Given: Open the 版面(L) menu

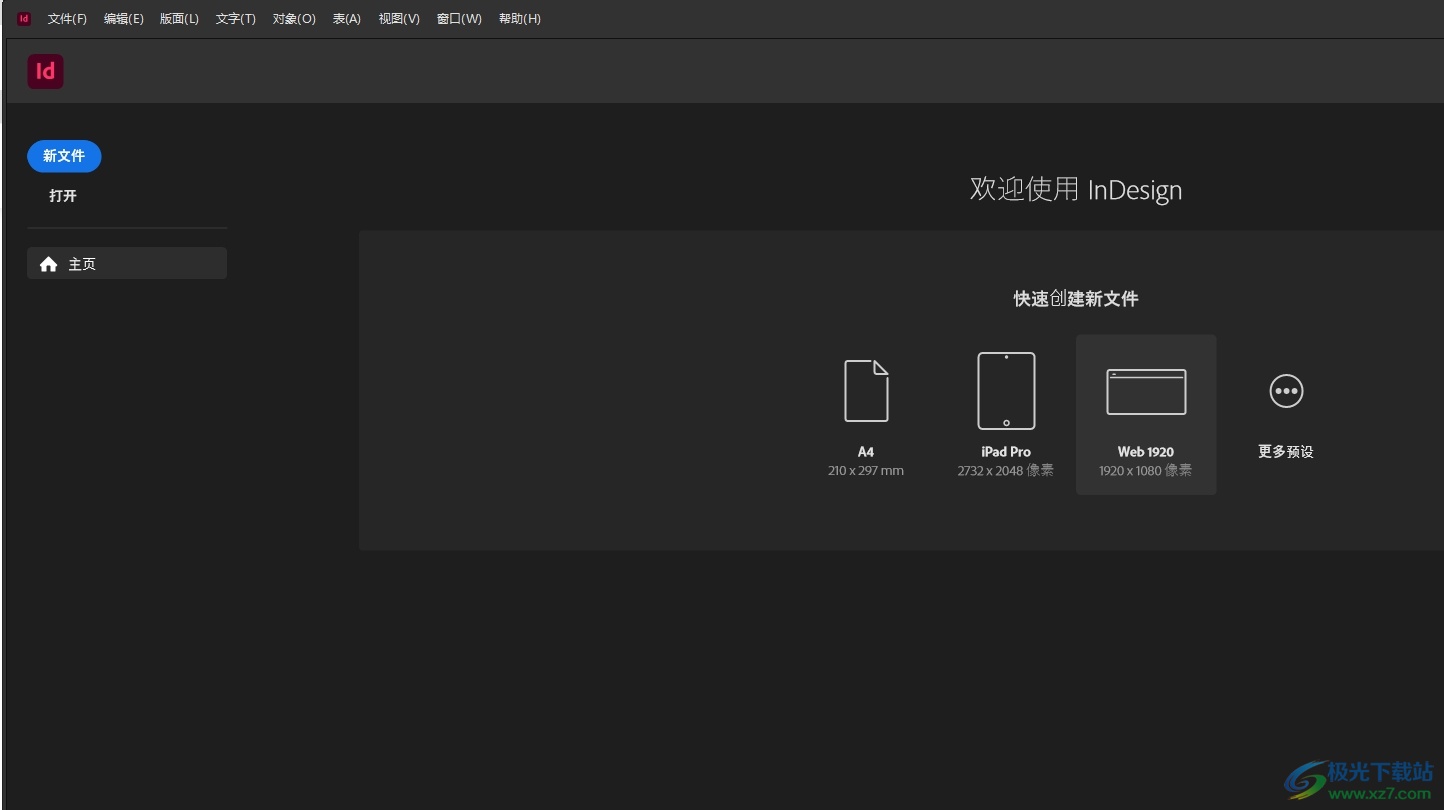Looking at the screenshot, I should 179,19.
